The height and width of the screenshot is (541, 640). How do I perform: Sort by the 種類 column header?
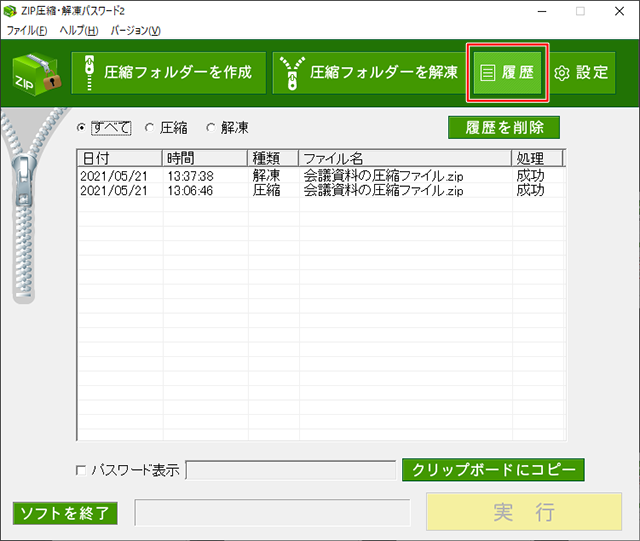tap(273, 158)
